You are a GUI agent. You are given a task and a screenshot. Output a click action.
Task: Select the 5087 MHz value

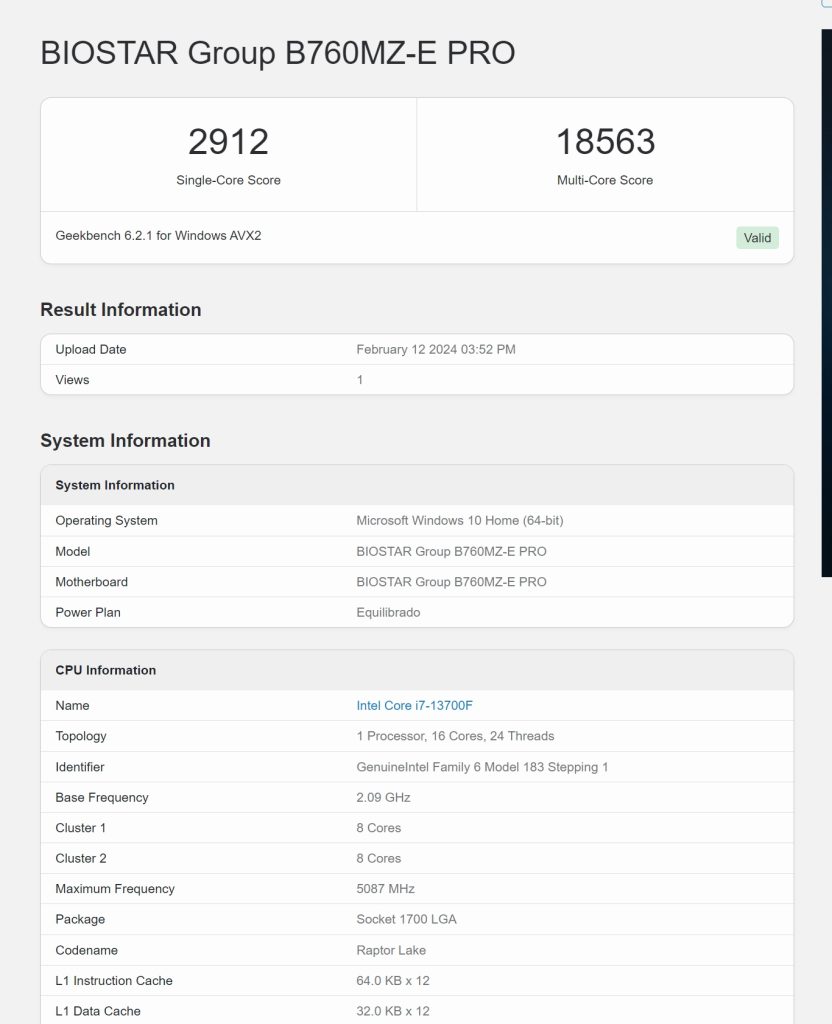pyautogui.click(x=385, y=889)
